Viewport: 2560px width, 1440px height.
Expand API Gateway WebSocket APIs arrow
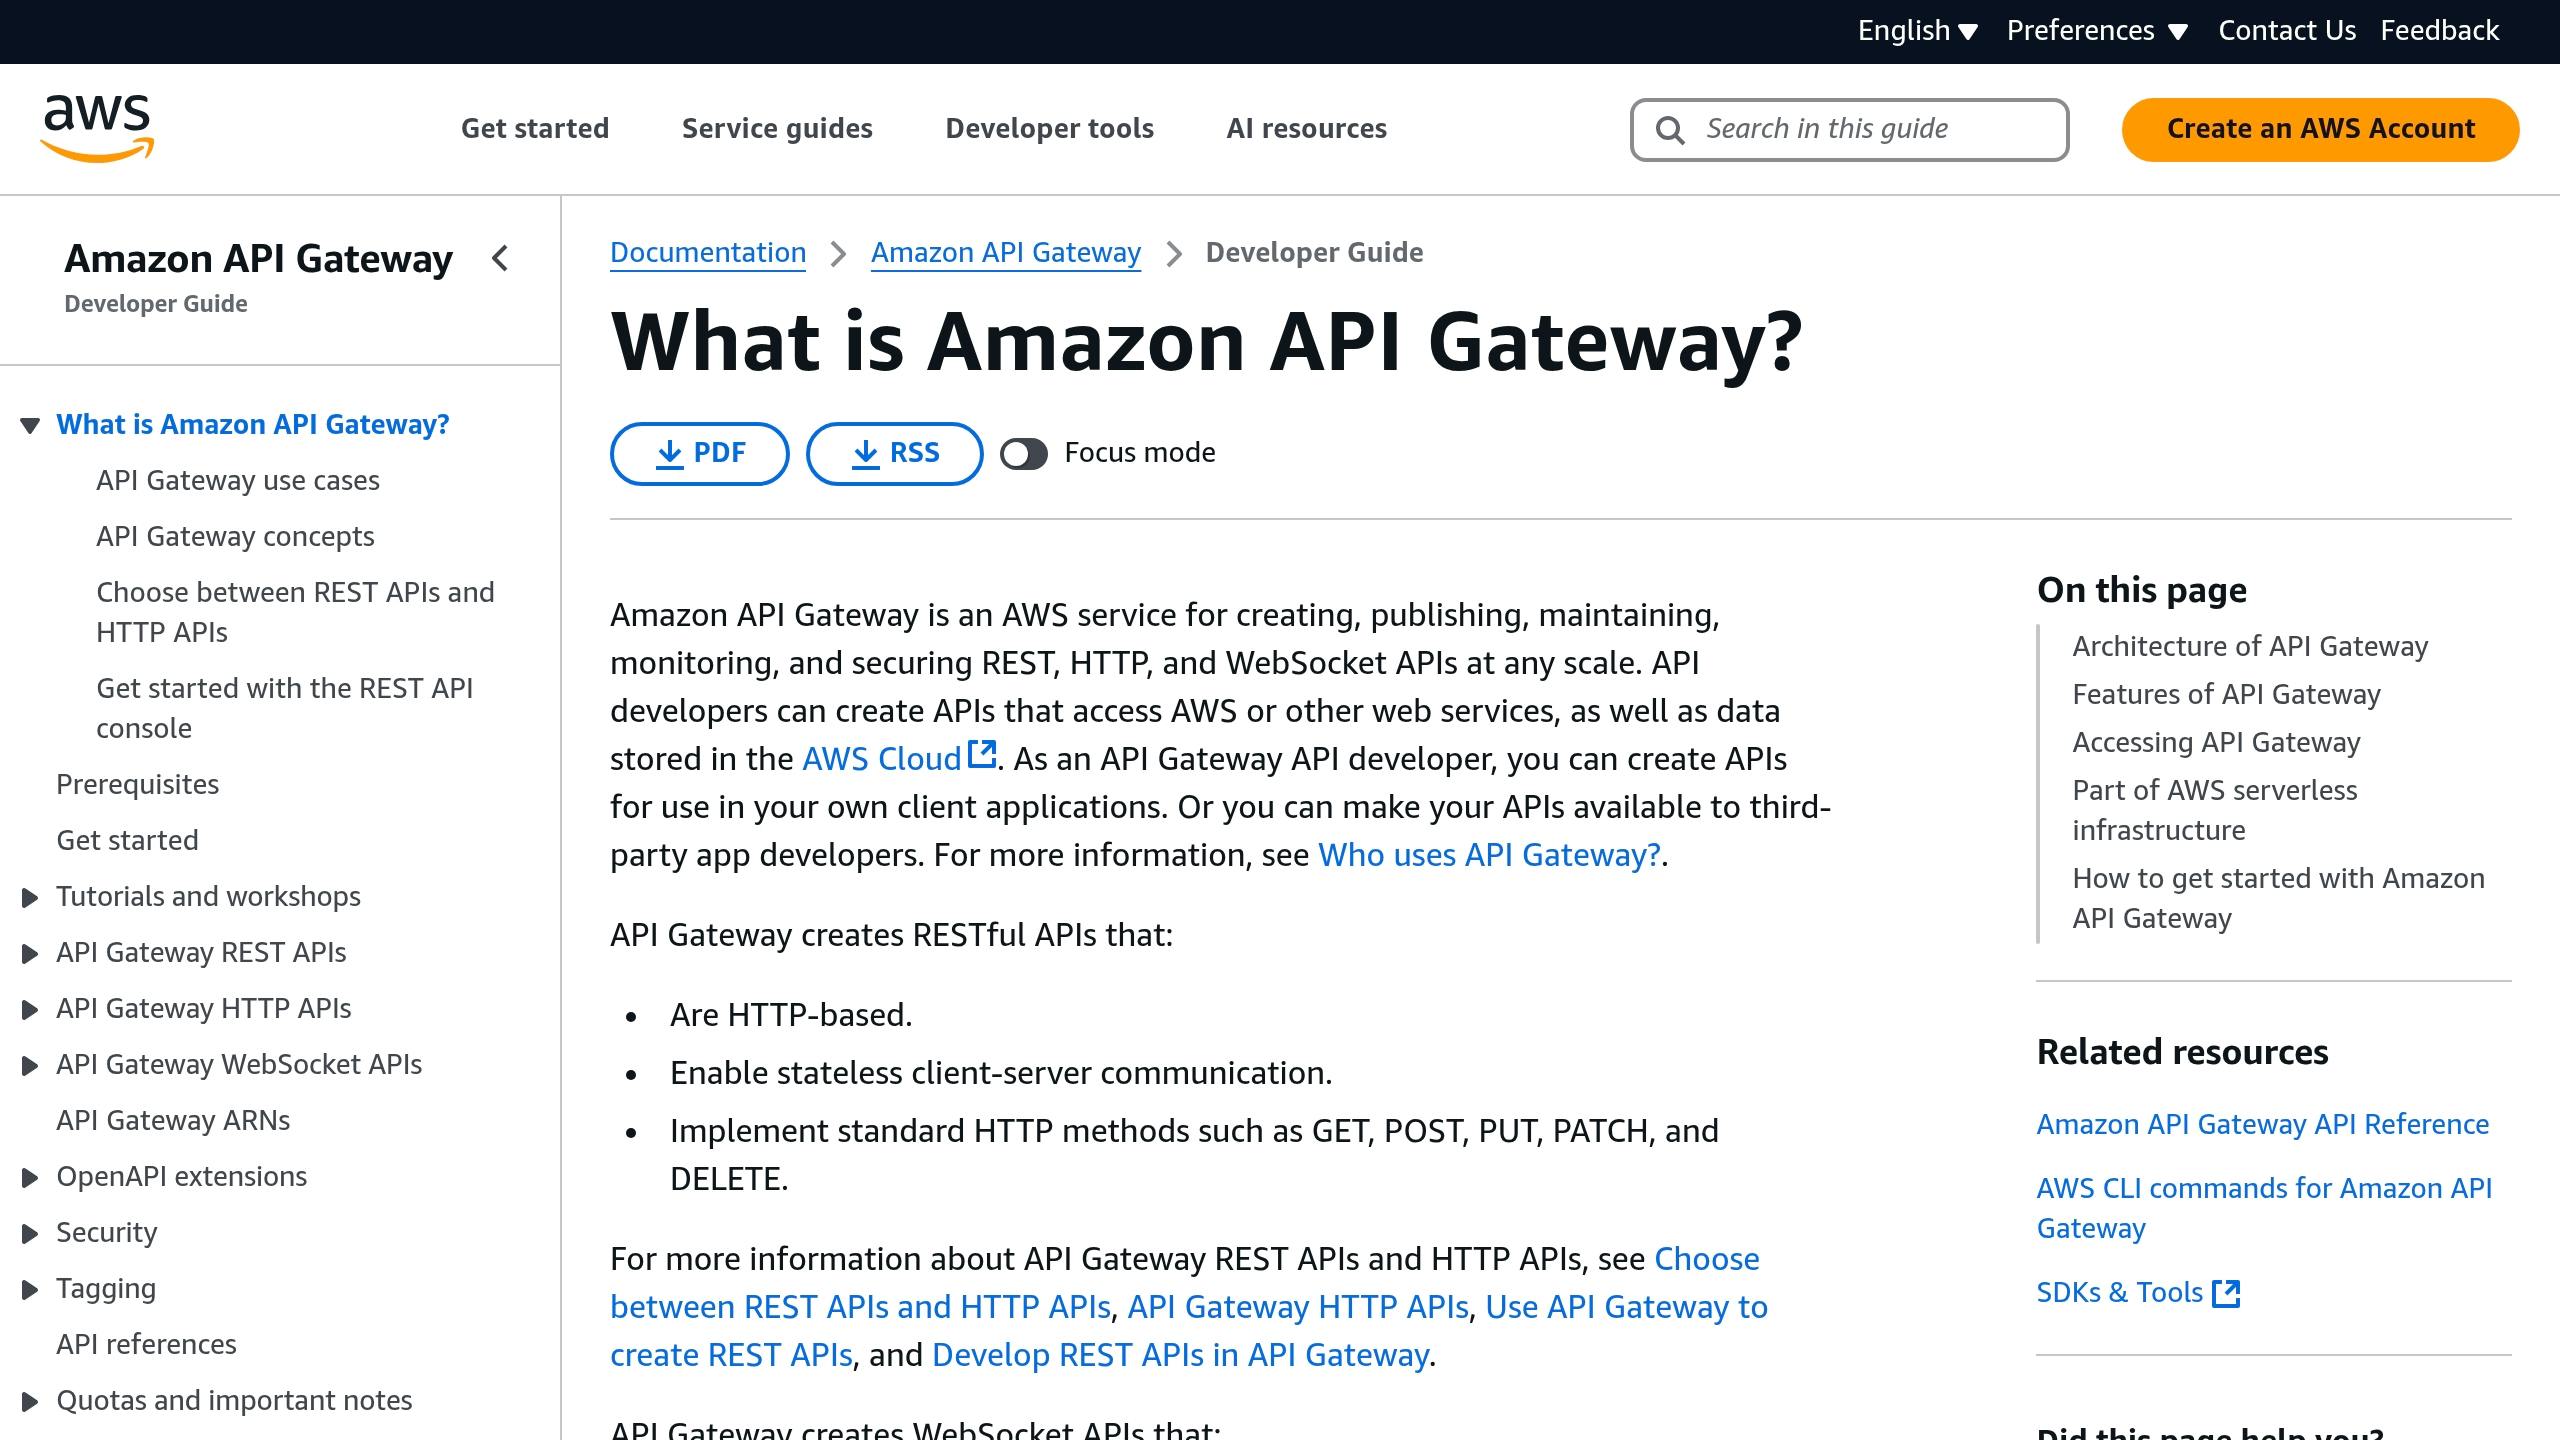click(x=30, y=1066)
